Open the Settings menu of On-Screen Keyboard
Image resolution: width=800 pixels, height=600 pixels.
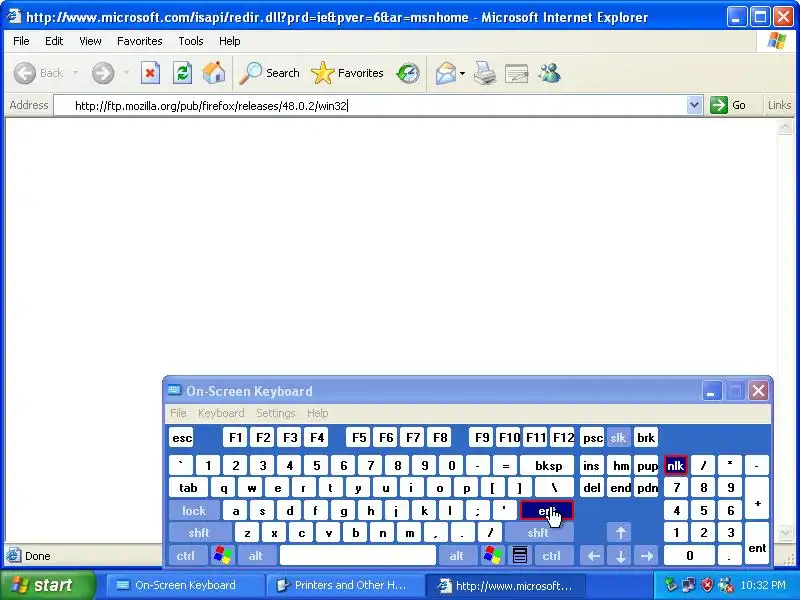click(x=276, y=413)
